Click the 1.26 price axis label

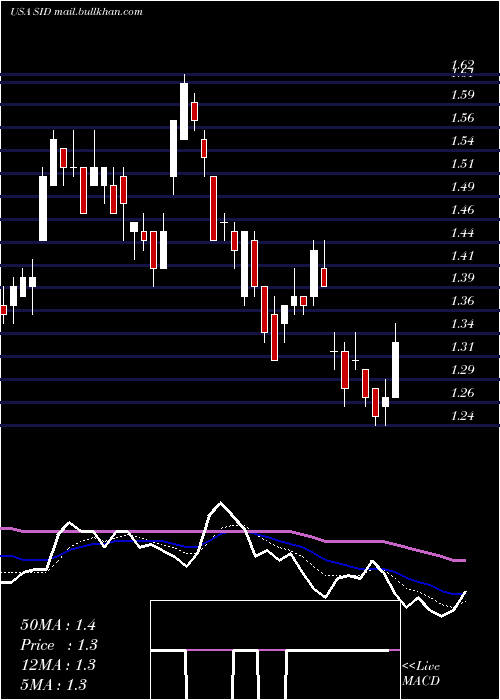(462, 393)
